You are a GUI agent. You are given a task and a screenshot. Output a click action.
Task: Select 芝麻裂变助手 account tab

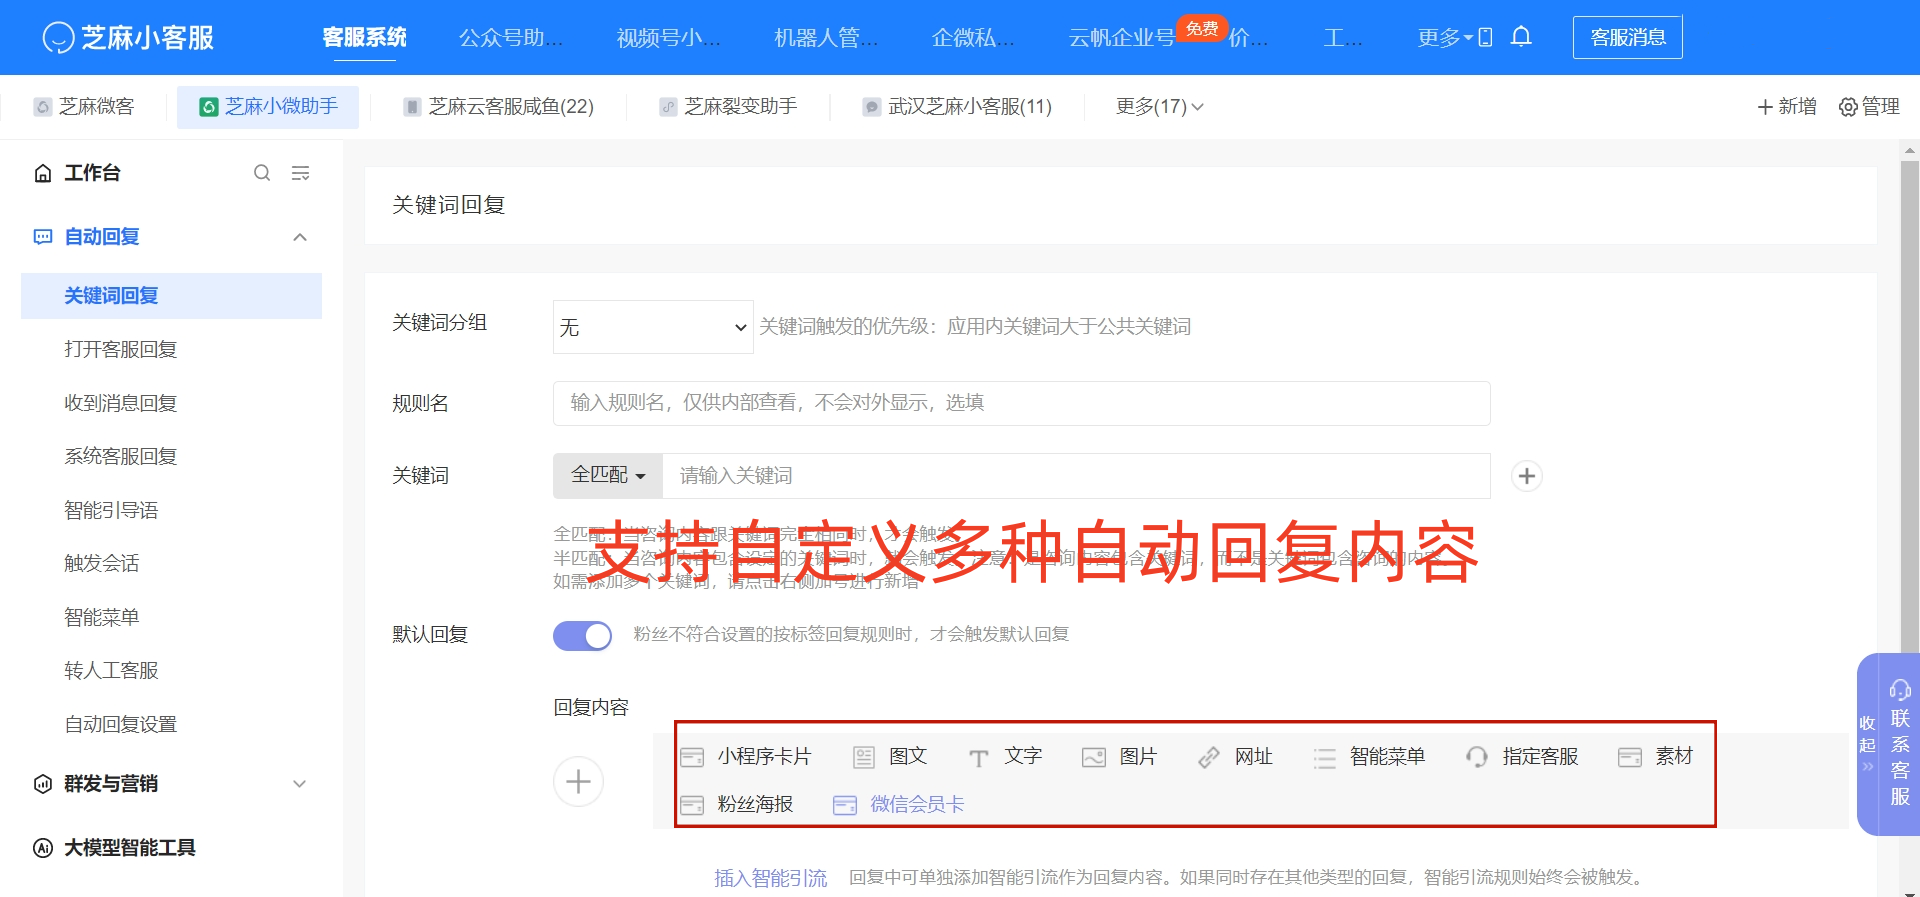[728, 107]
